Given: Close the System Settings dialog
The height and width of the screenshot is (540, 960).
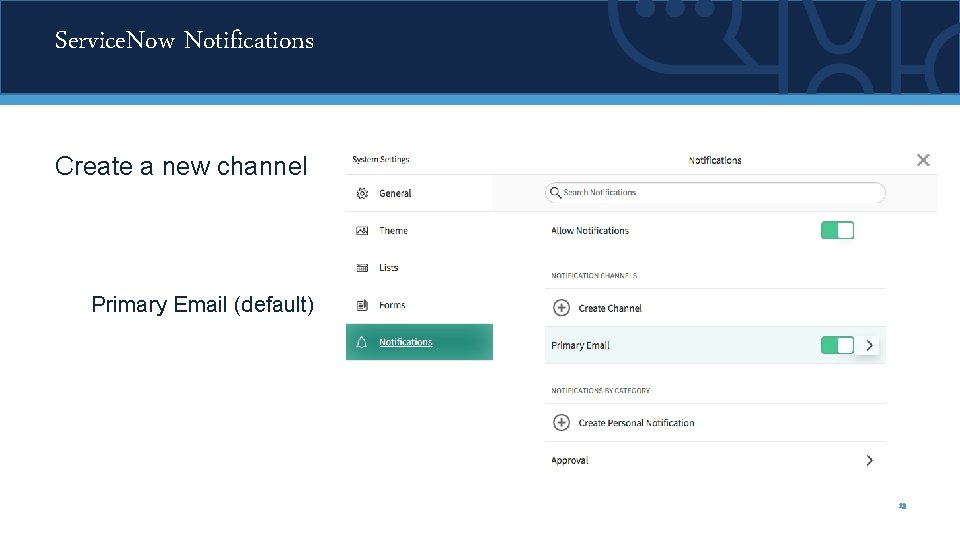Looking at the screenshot, I should coord(923,160).
